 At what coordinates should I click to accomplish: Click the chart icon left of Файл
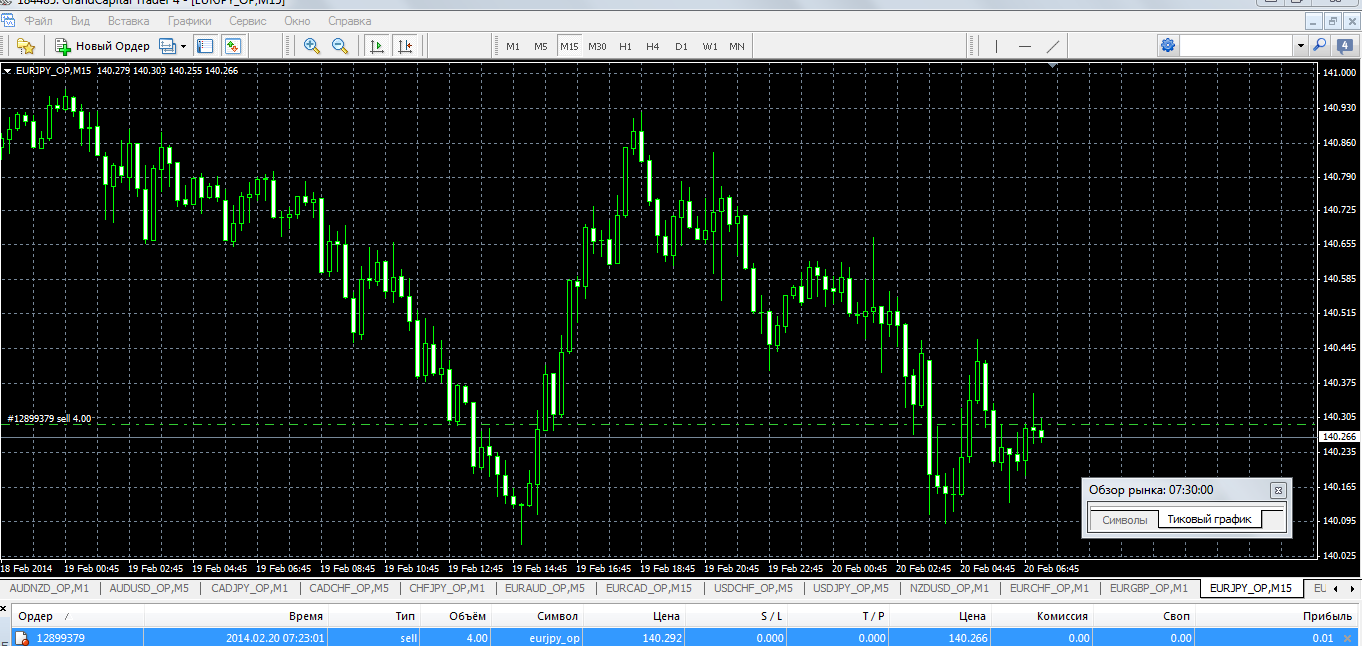8,20
